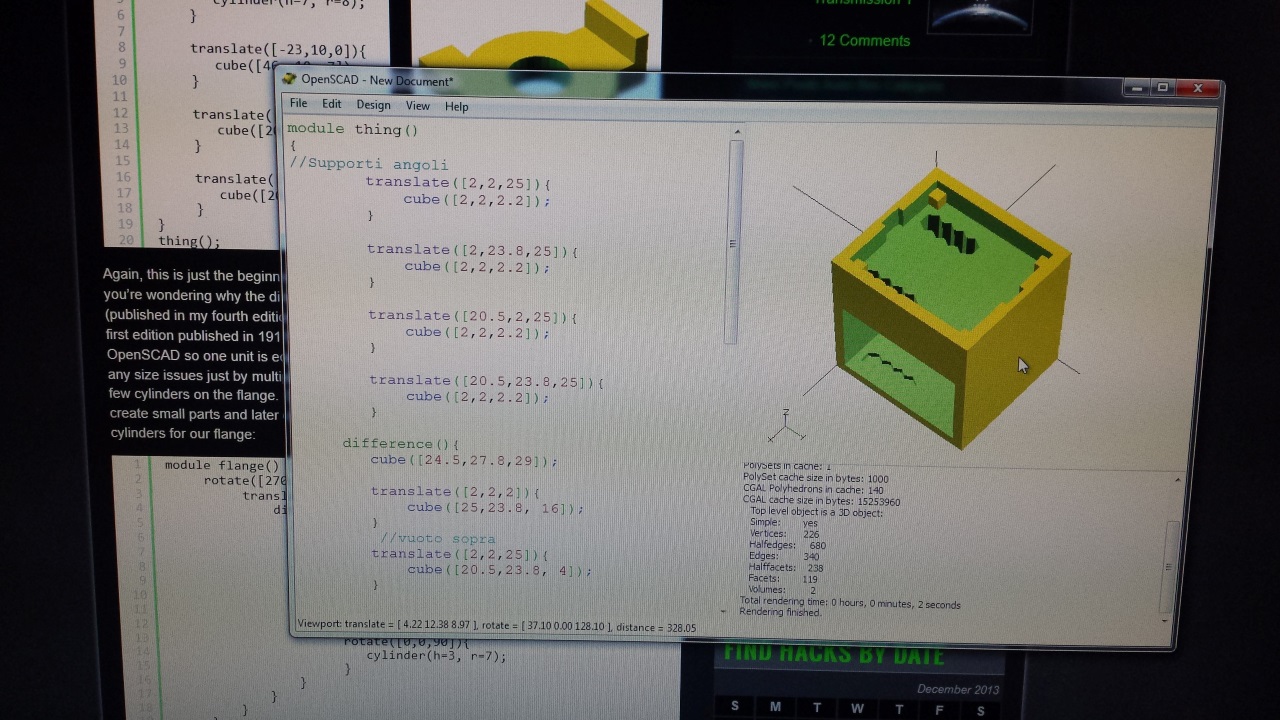Click 'Top level object is a 3D object:'
Image resolution: width=1280 pixels, height=720 pixels.
tap(816, 512)
